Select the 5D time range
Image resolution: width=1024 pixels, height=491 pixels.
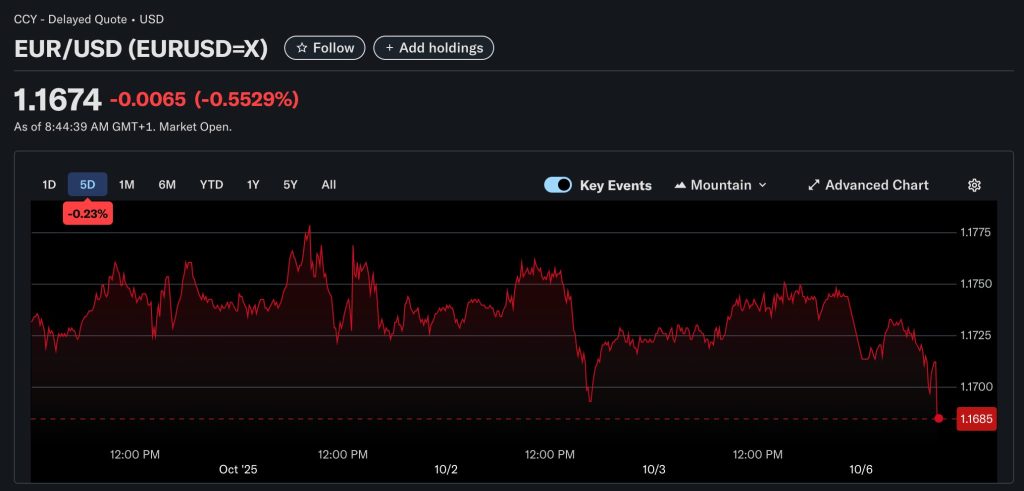tap(87, 184)
